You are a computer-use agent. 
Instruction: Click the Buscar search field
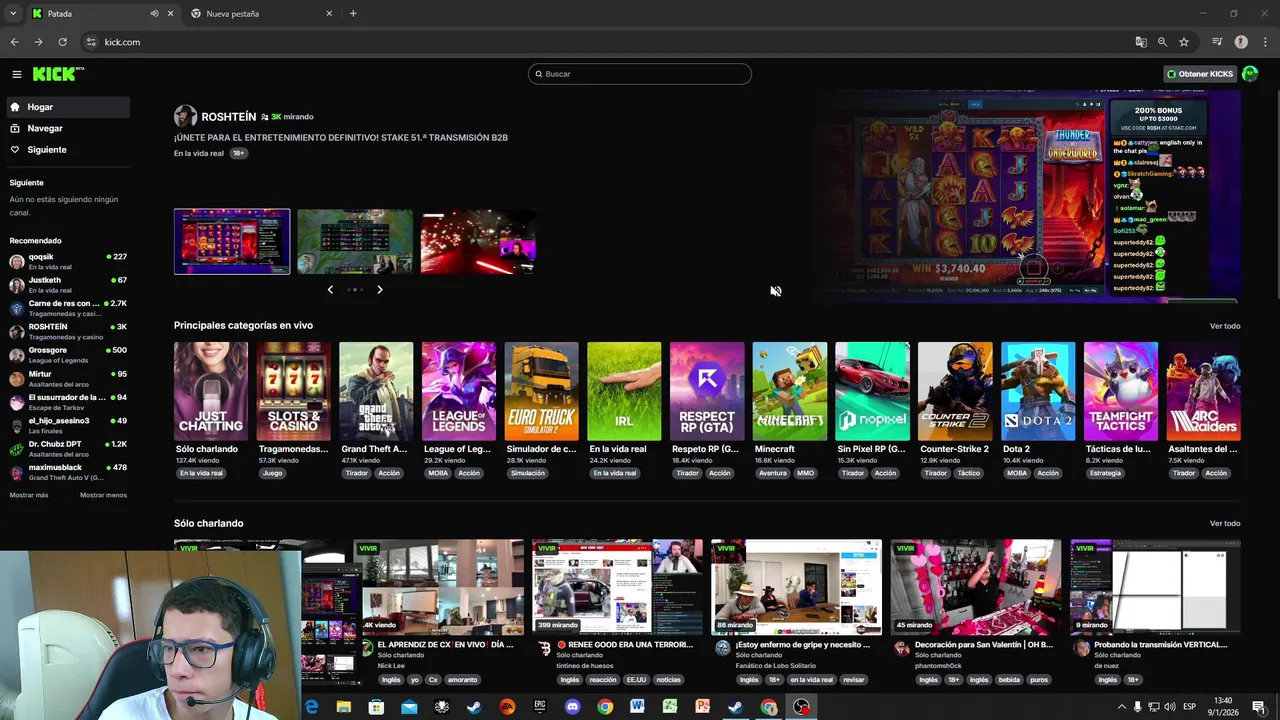point(640,74)
